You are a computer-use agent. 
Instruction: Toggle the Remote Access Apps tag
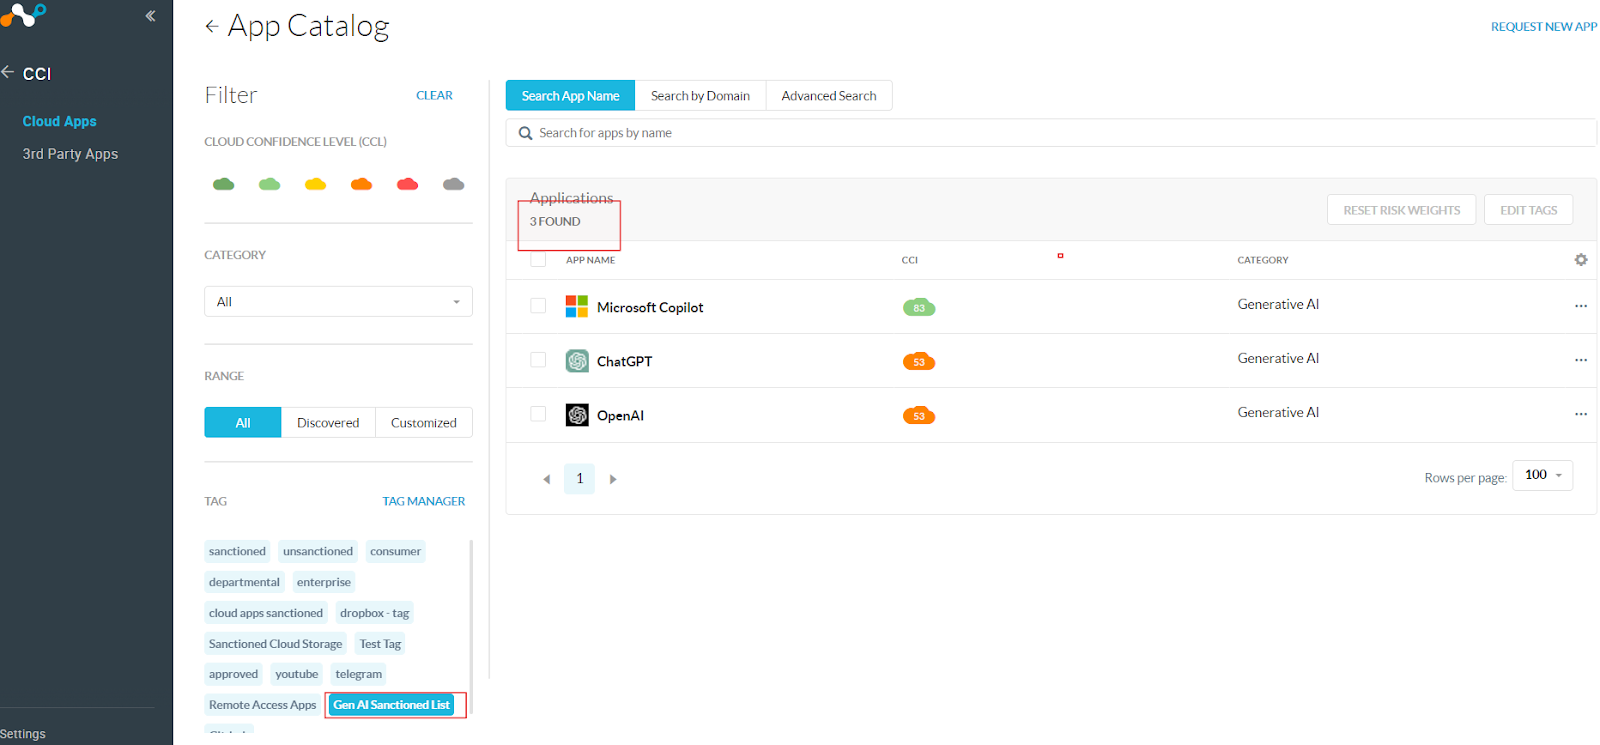[x=262, y=705]
